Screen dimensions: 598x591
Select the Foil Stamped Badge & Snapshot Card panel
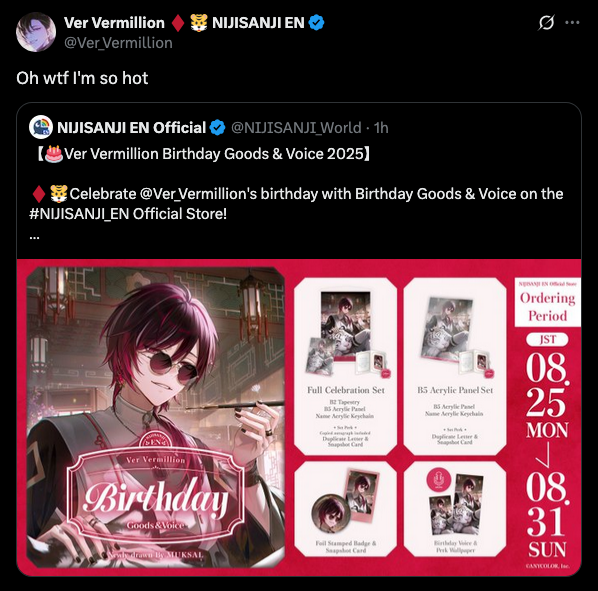point(346,509)
